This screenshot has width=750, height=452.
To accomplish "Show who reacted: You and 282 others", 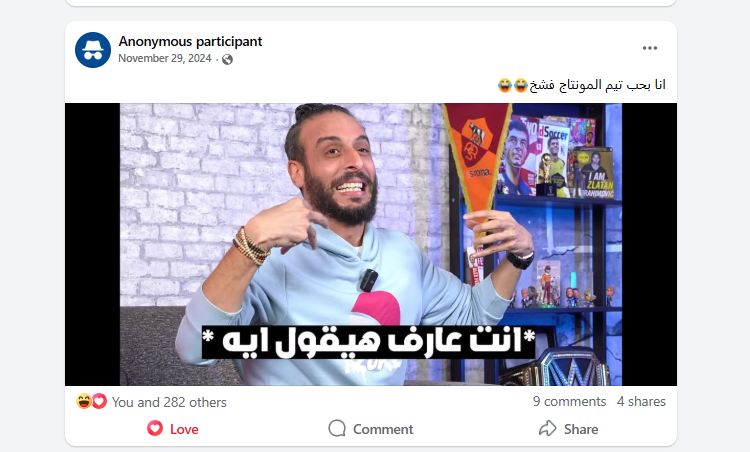I will point(169,402).
